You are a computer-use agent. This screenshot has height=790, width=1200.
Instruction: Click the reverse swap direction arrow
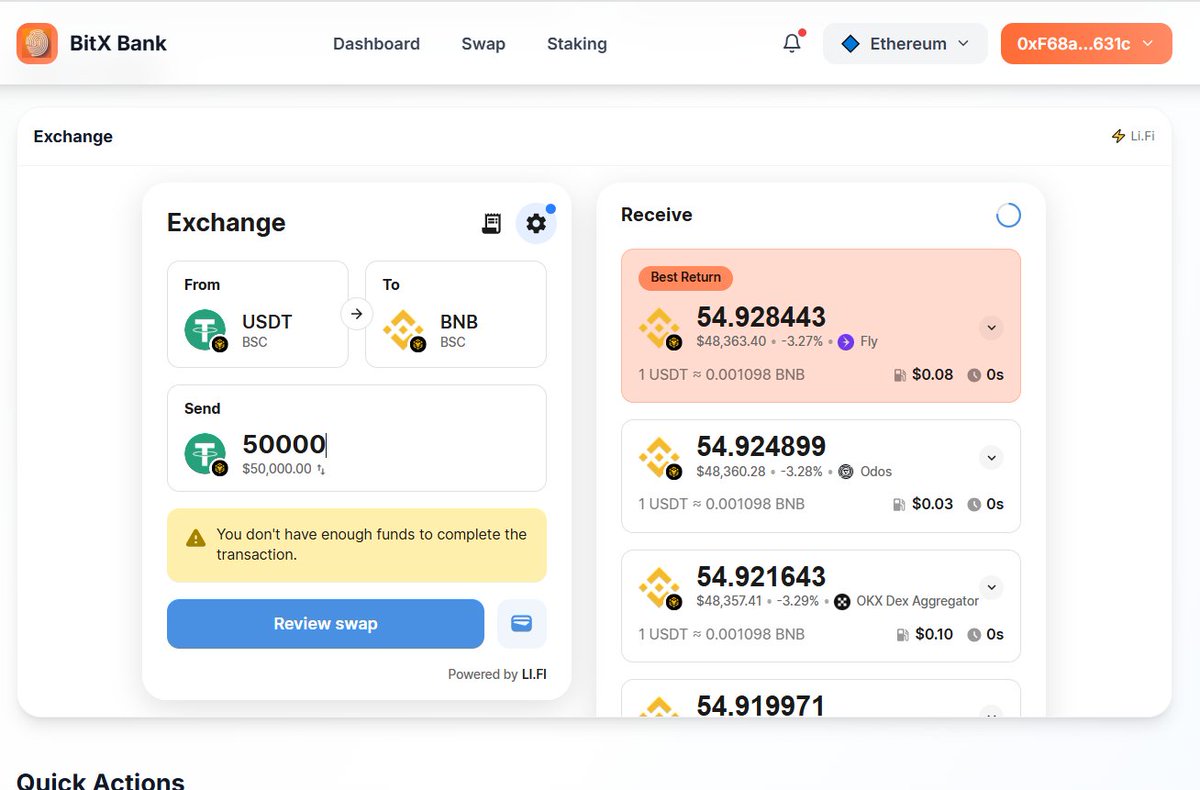357,313
